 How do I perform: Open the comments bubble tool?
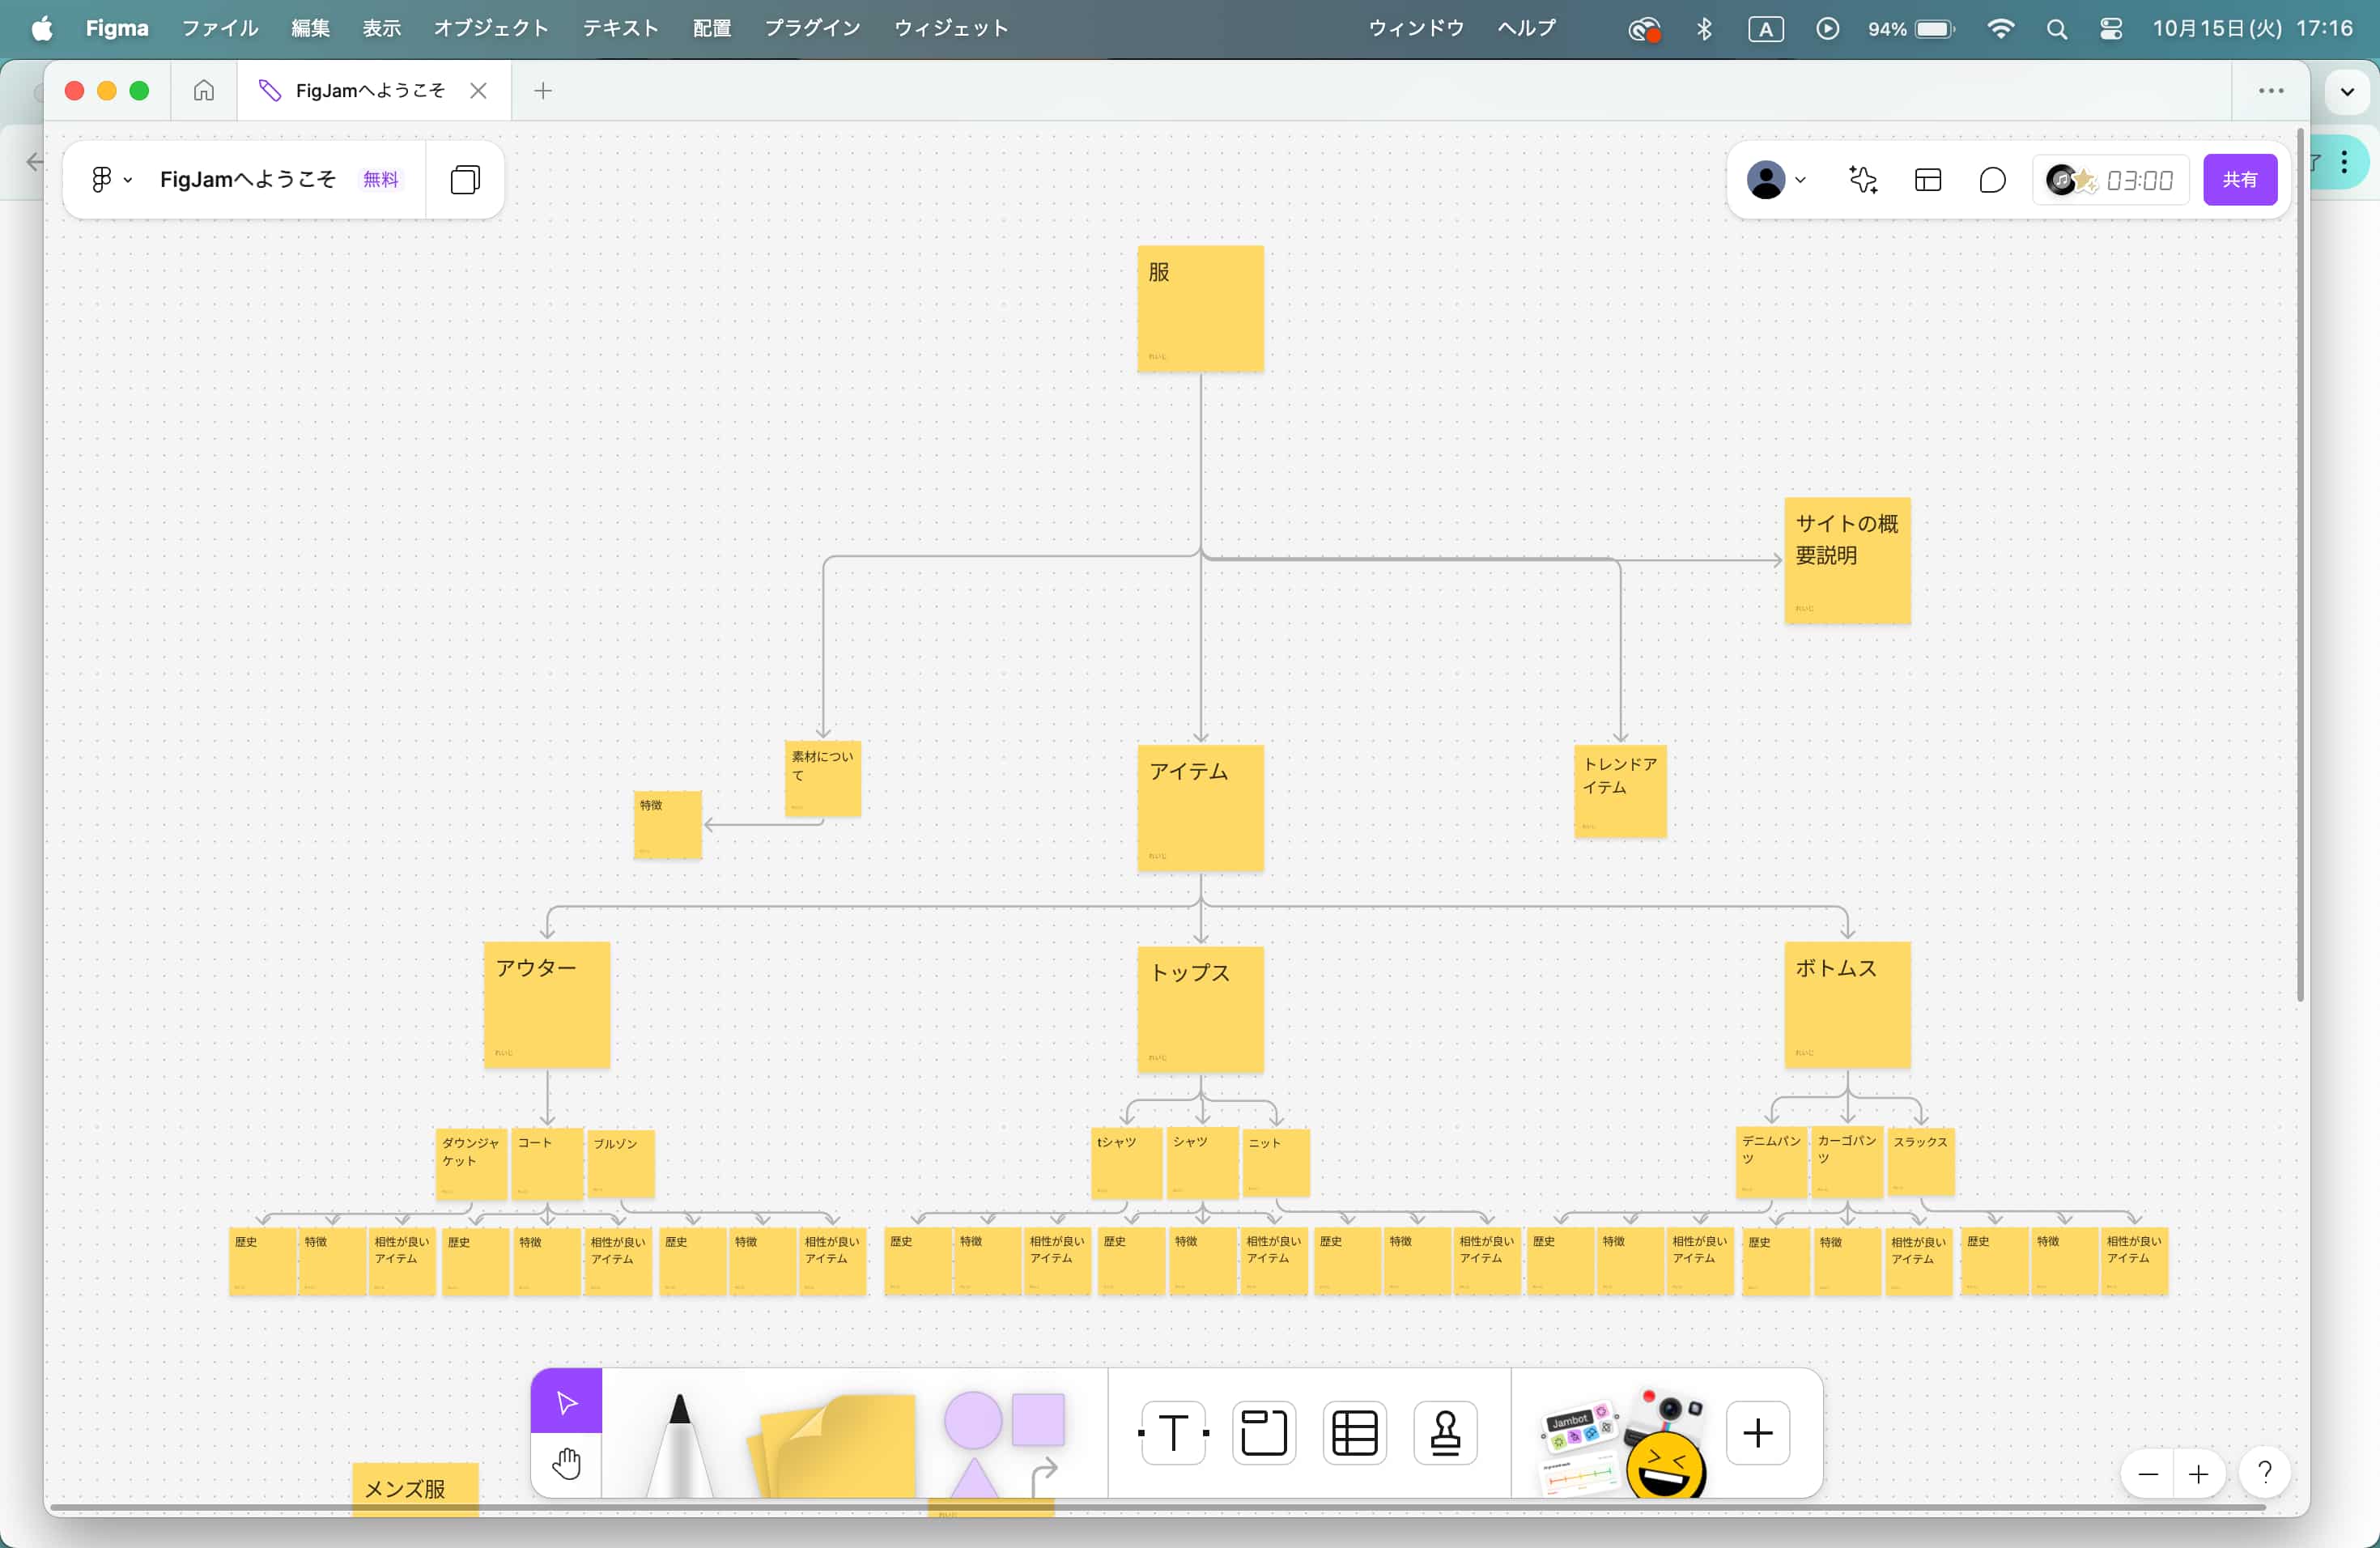point(1992,180)
